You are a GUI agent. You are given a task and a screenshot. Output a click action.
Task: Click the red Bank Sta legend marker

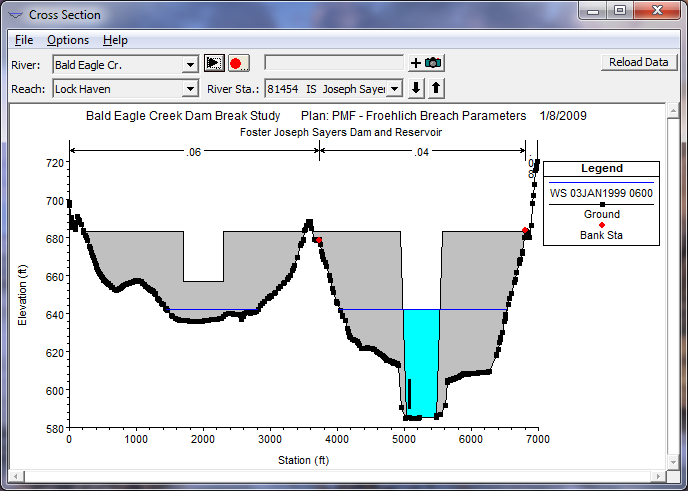click(601, 225)
